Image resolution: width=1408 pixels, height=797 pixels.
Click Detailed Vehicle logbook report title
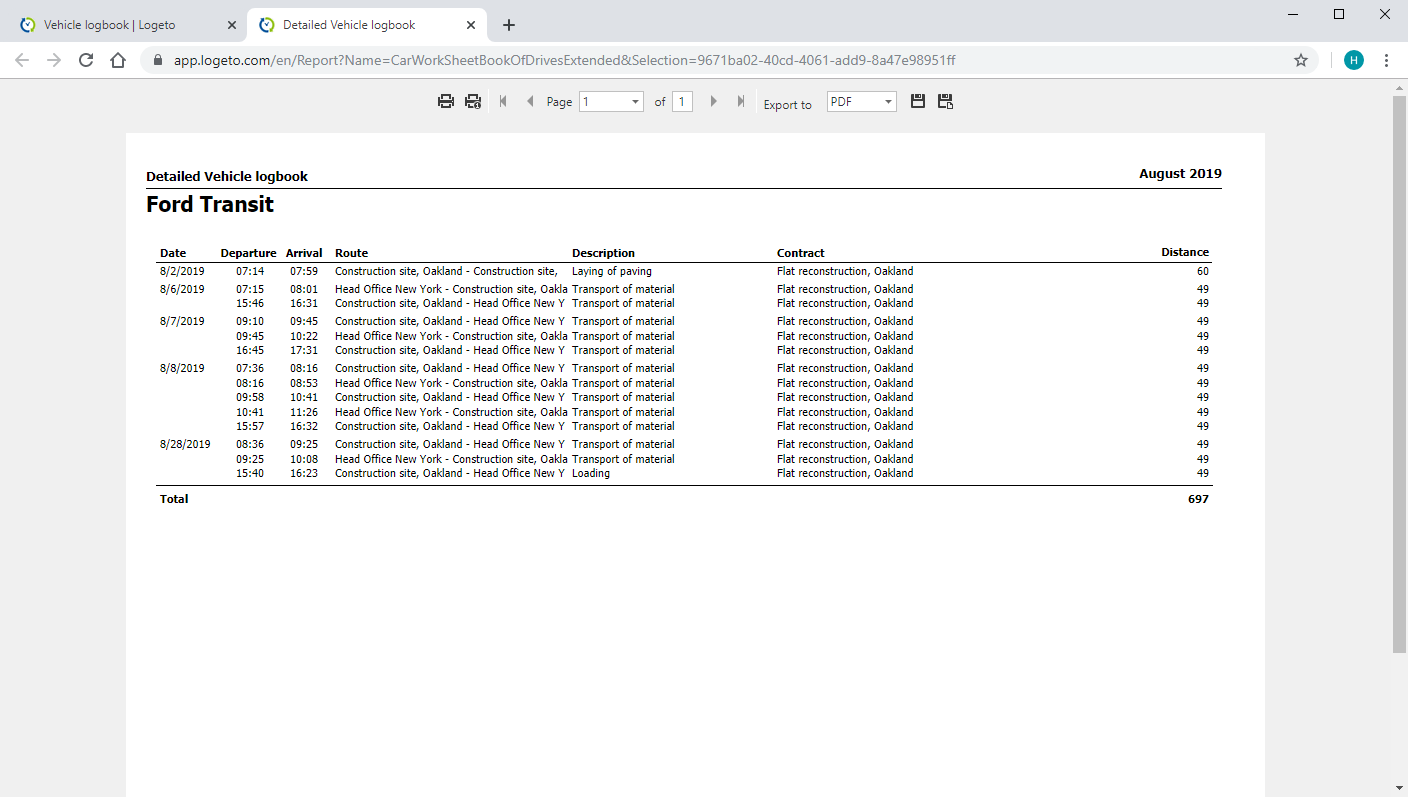[227, 177]
